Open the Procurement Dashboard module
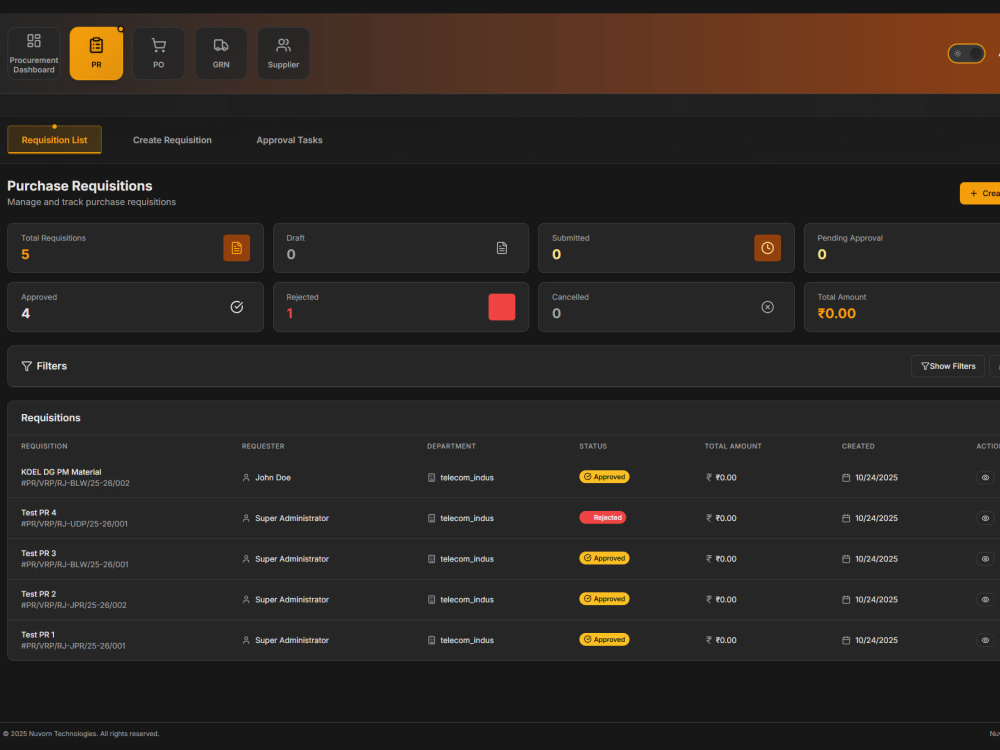Image resolution: width=1000 pixels, height=750 pixels. 34,54
